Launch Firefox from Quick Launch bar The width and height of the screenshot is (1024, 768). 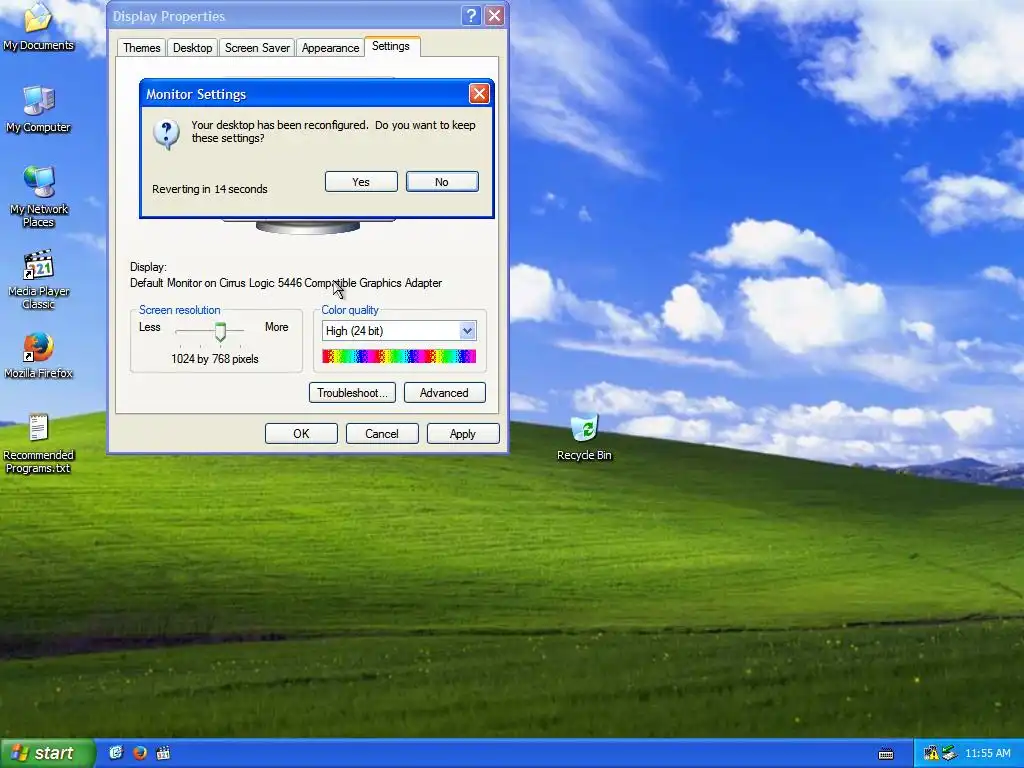[x=140, y=753]
